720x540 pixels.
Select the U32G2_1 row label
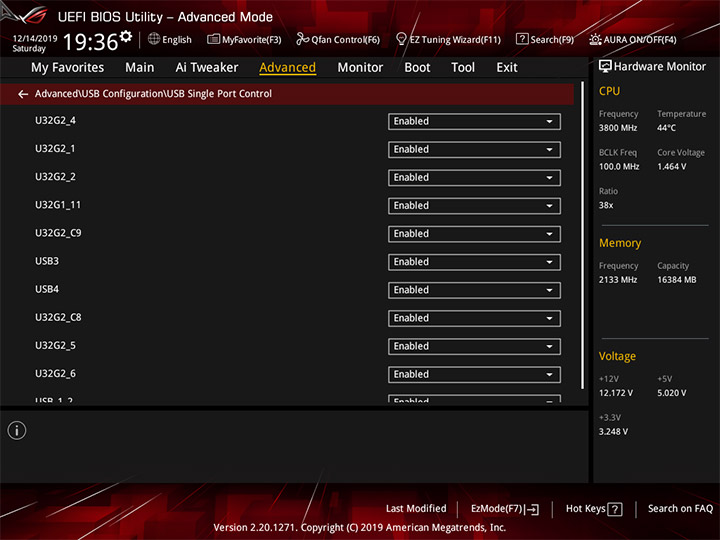(x=55, y=149)
